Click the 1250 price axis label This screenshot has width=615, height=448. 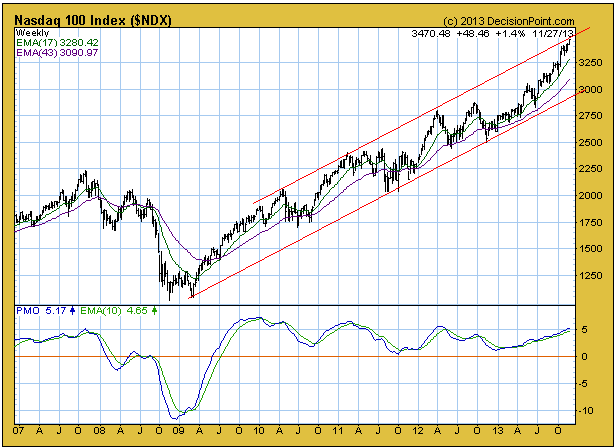(593, 275)
